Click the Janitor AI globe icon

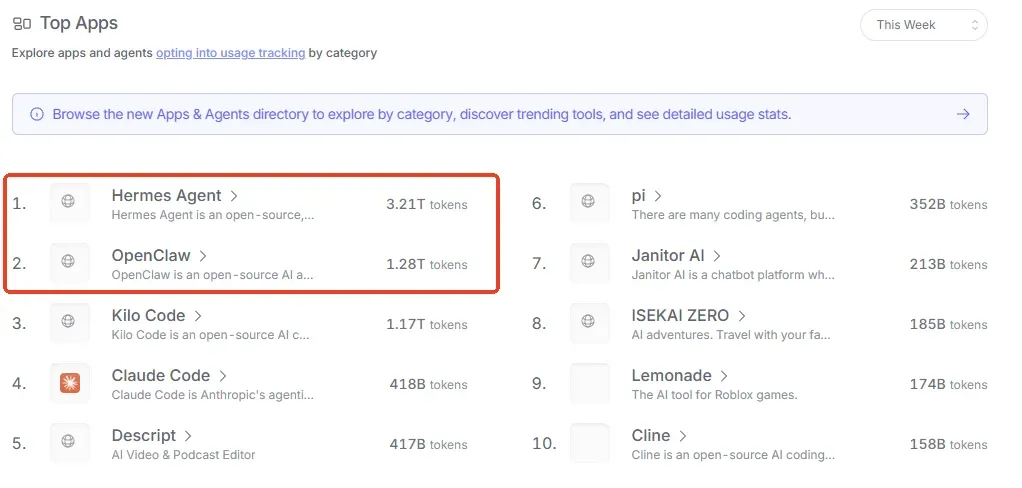pyautogui.click(x=588, y=261)
